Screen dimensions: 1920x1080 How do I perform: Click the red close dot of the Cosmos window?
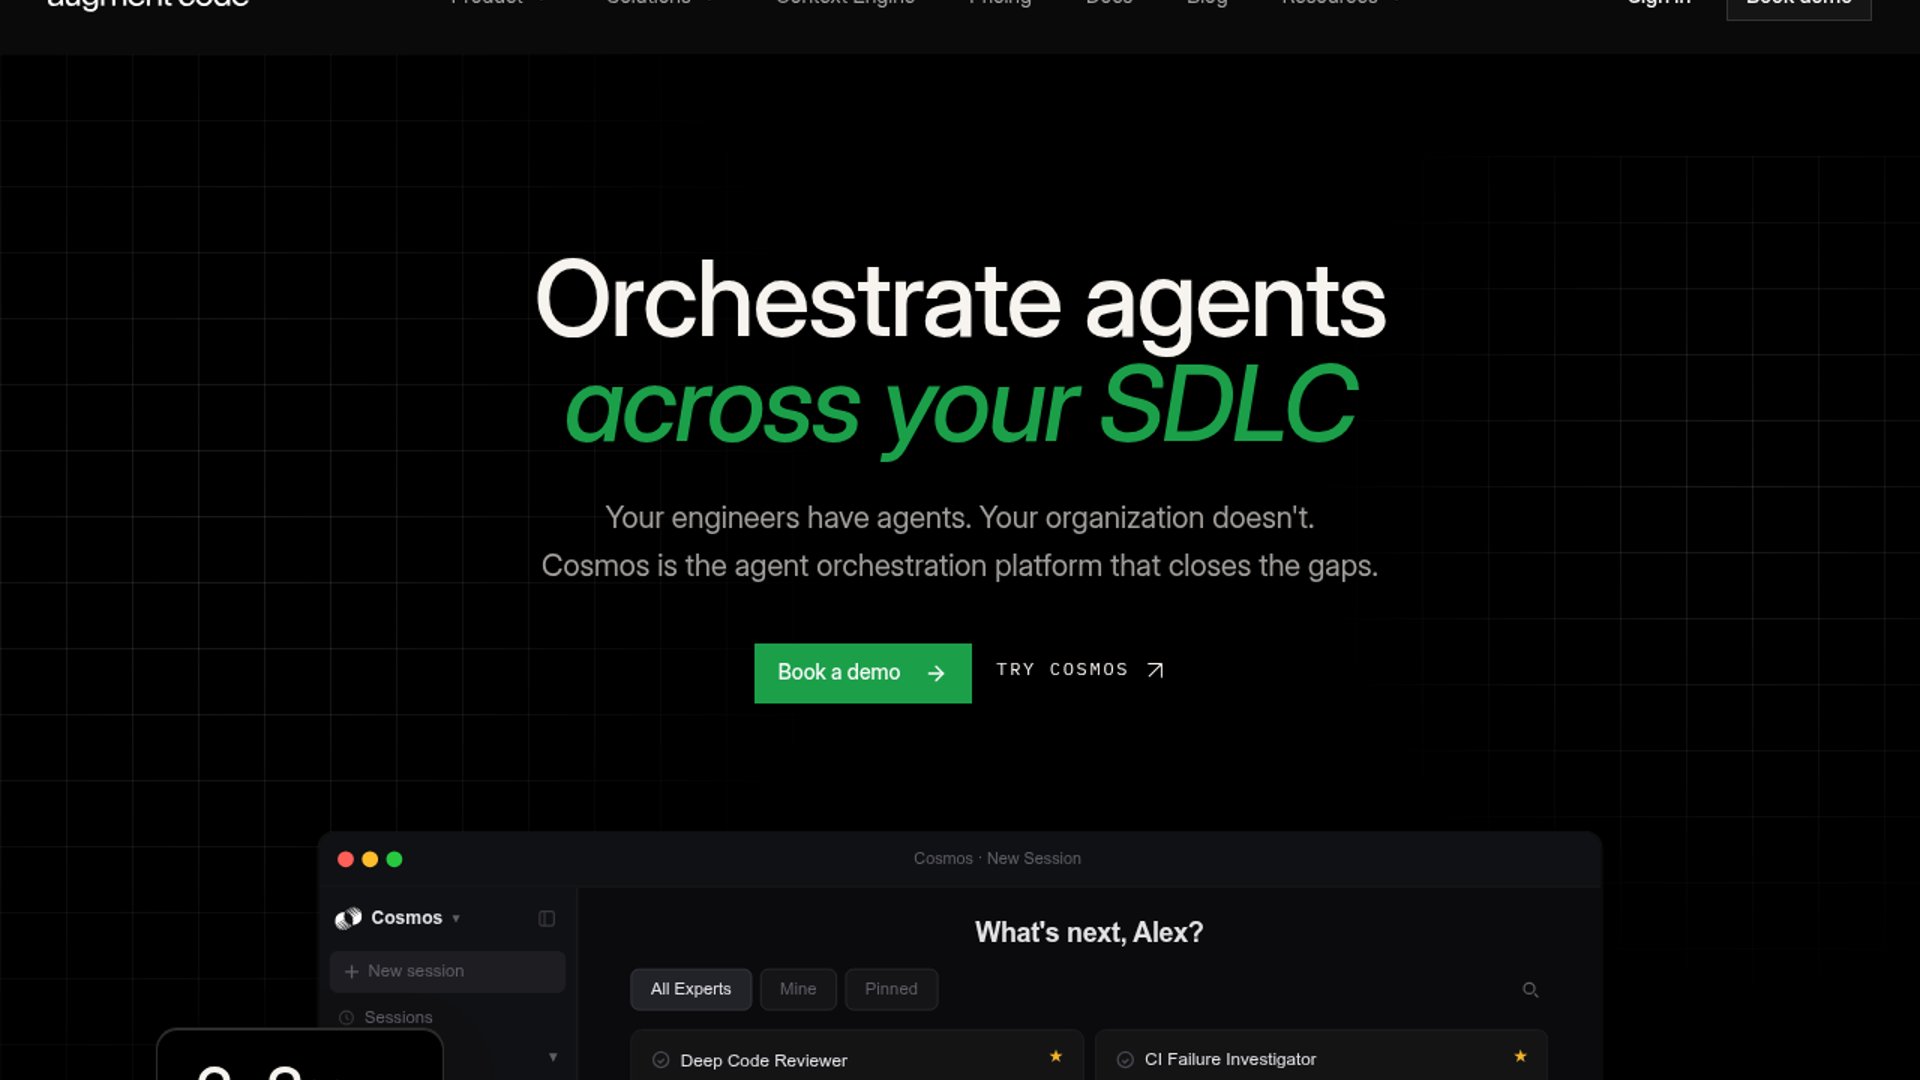[x=346, y=859]
